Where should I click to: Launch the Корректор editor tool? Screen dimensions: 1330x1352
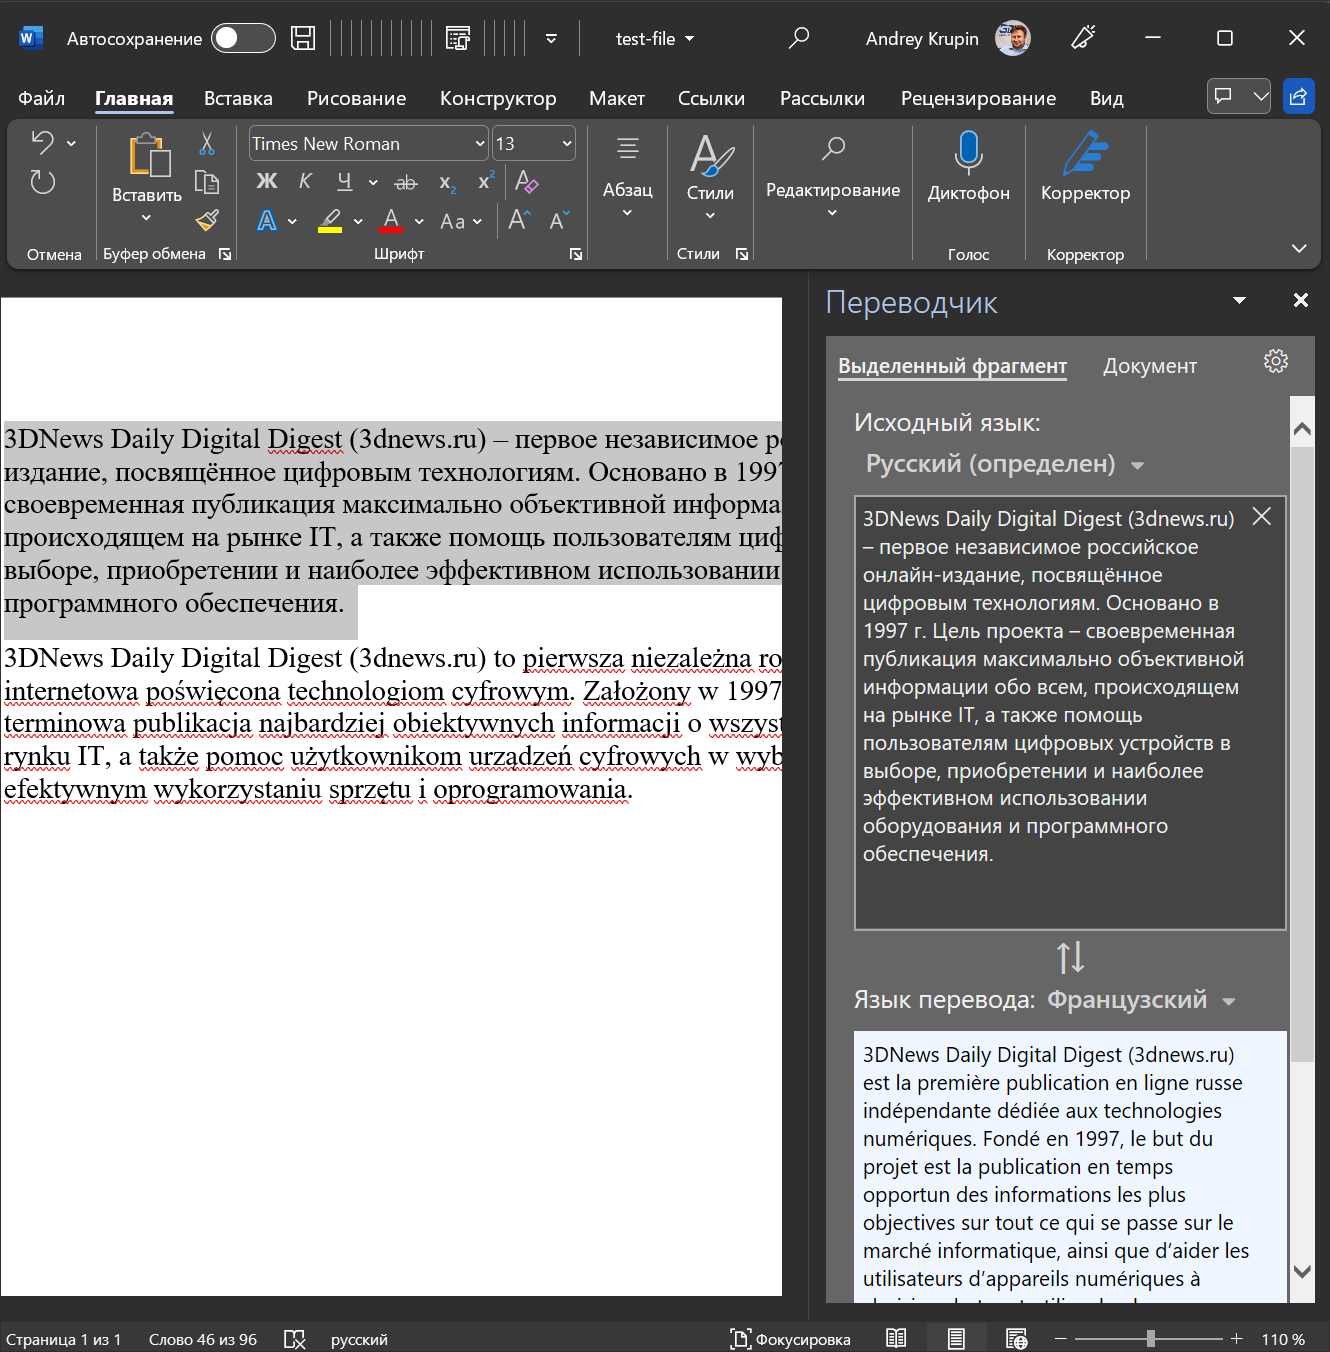(x=1085, y=166)
